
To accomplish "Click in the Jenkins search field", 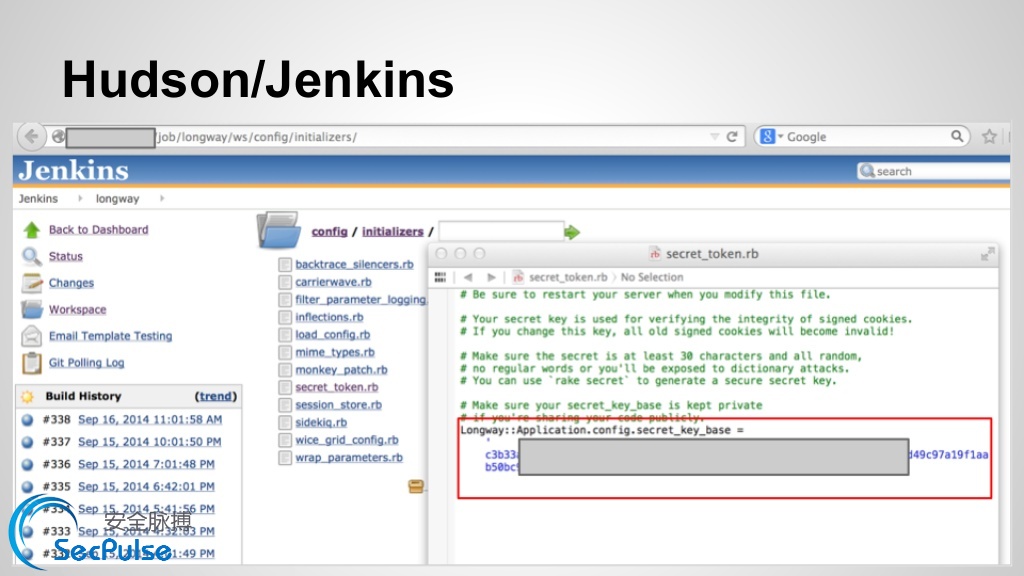I will pyautogui.click(x=934, y=171).
